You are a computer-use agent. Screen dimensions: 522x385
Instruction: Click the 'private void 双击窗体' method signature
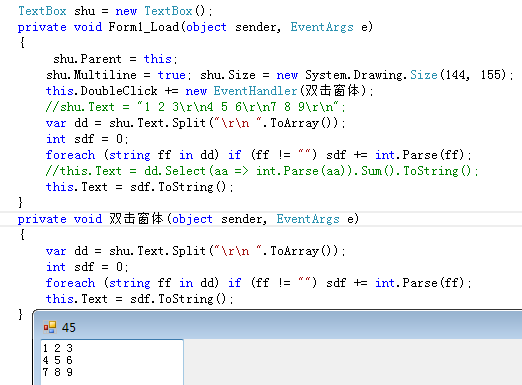188,219
